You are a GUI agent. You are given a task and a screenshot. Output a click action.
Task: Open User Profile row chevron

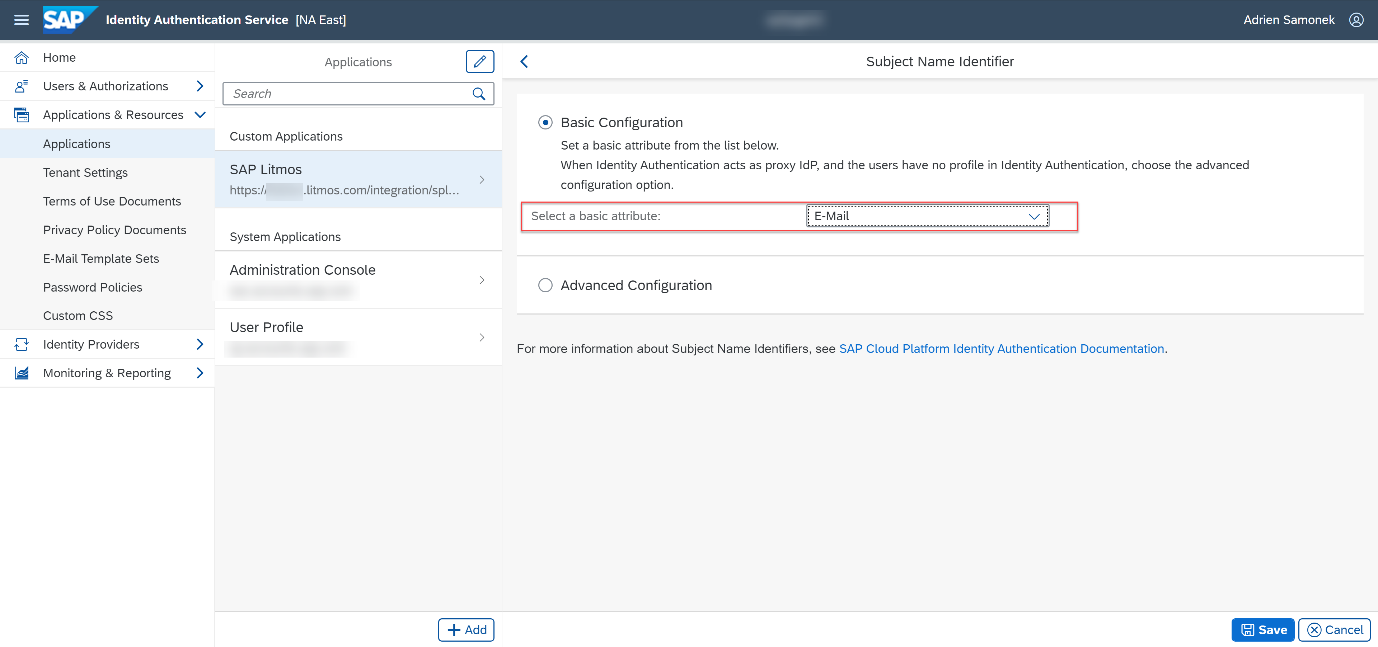click(x=482, y=337)
